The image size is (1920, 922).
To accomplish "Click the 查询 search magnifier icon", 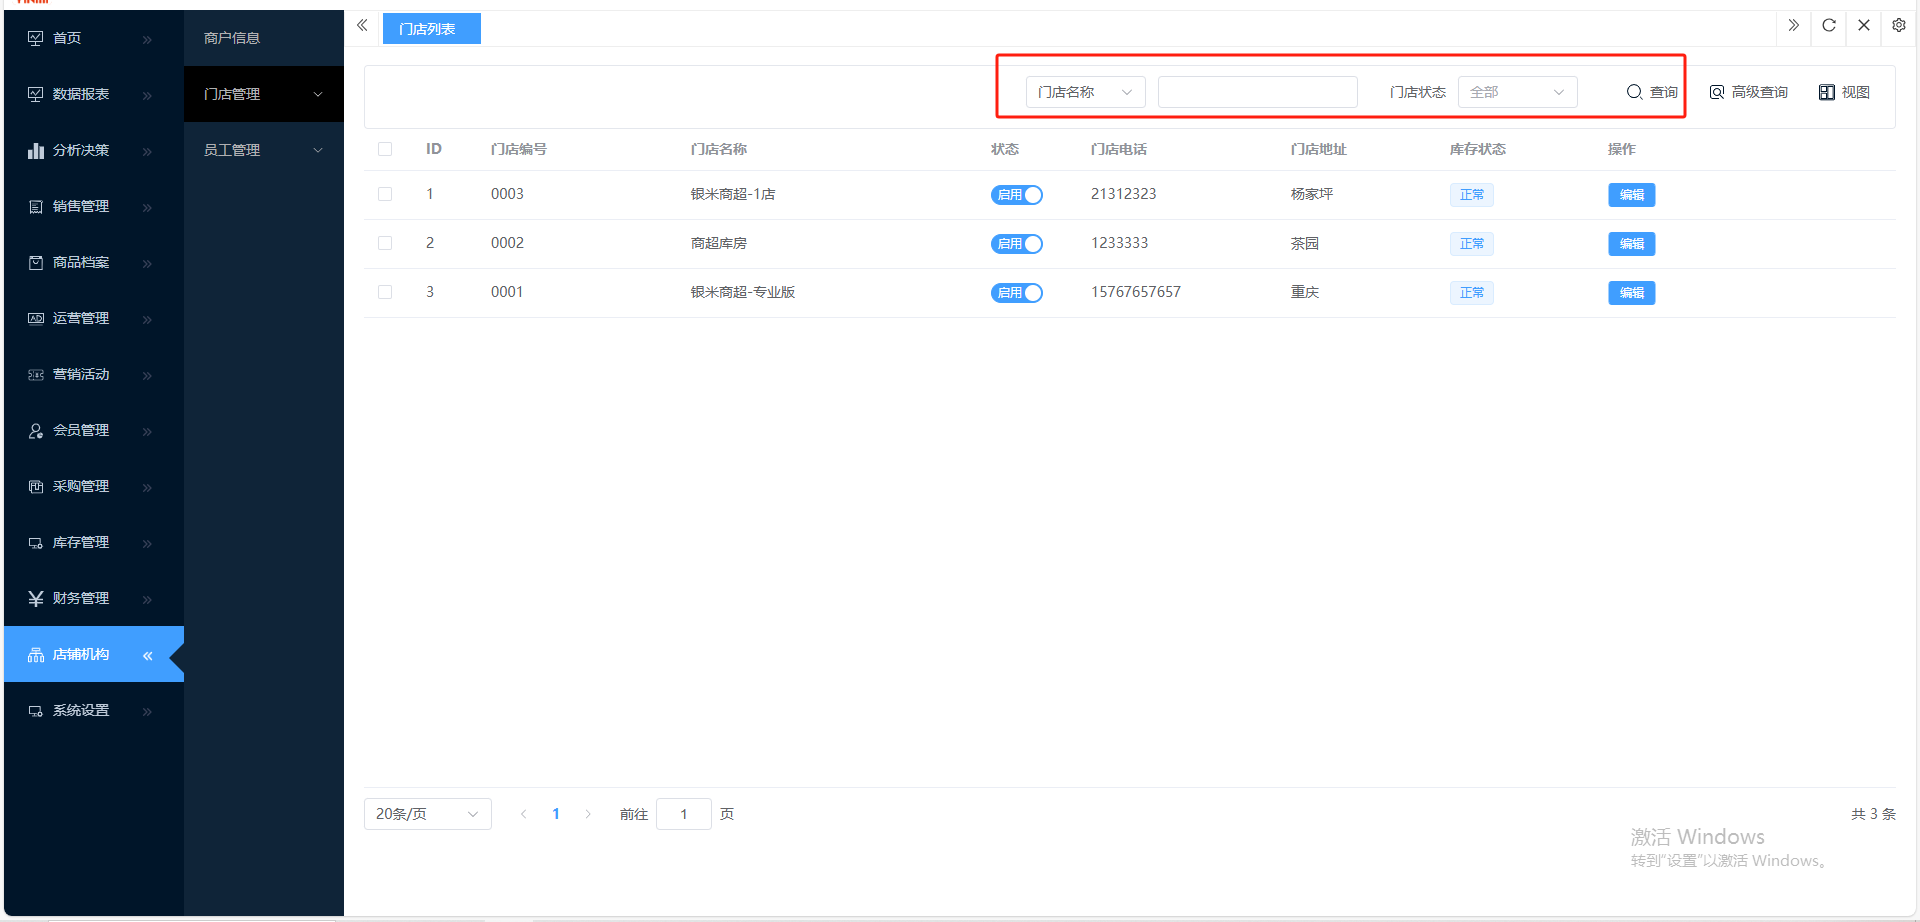I will (x=1634, y=92).
